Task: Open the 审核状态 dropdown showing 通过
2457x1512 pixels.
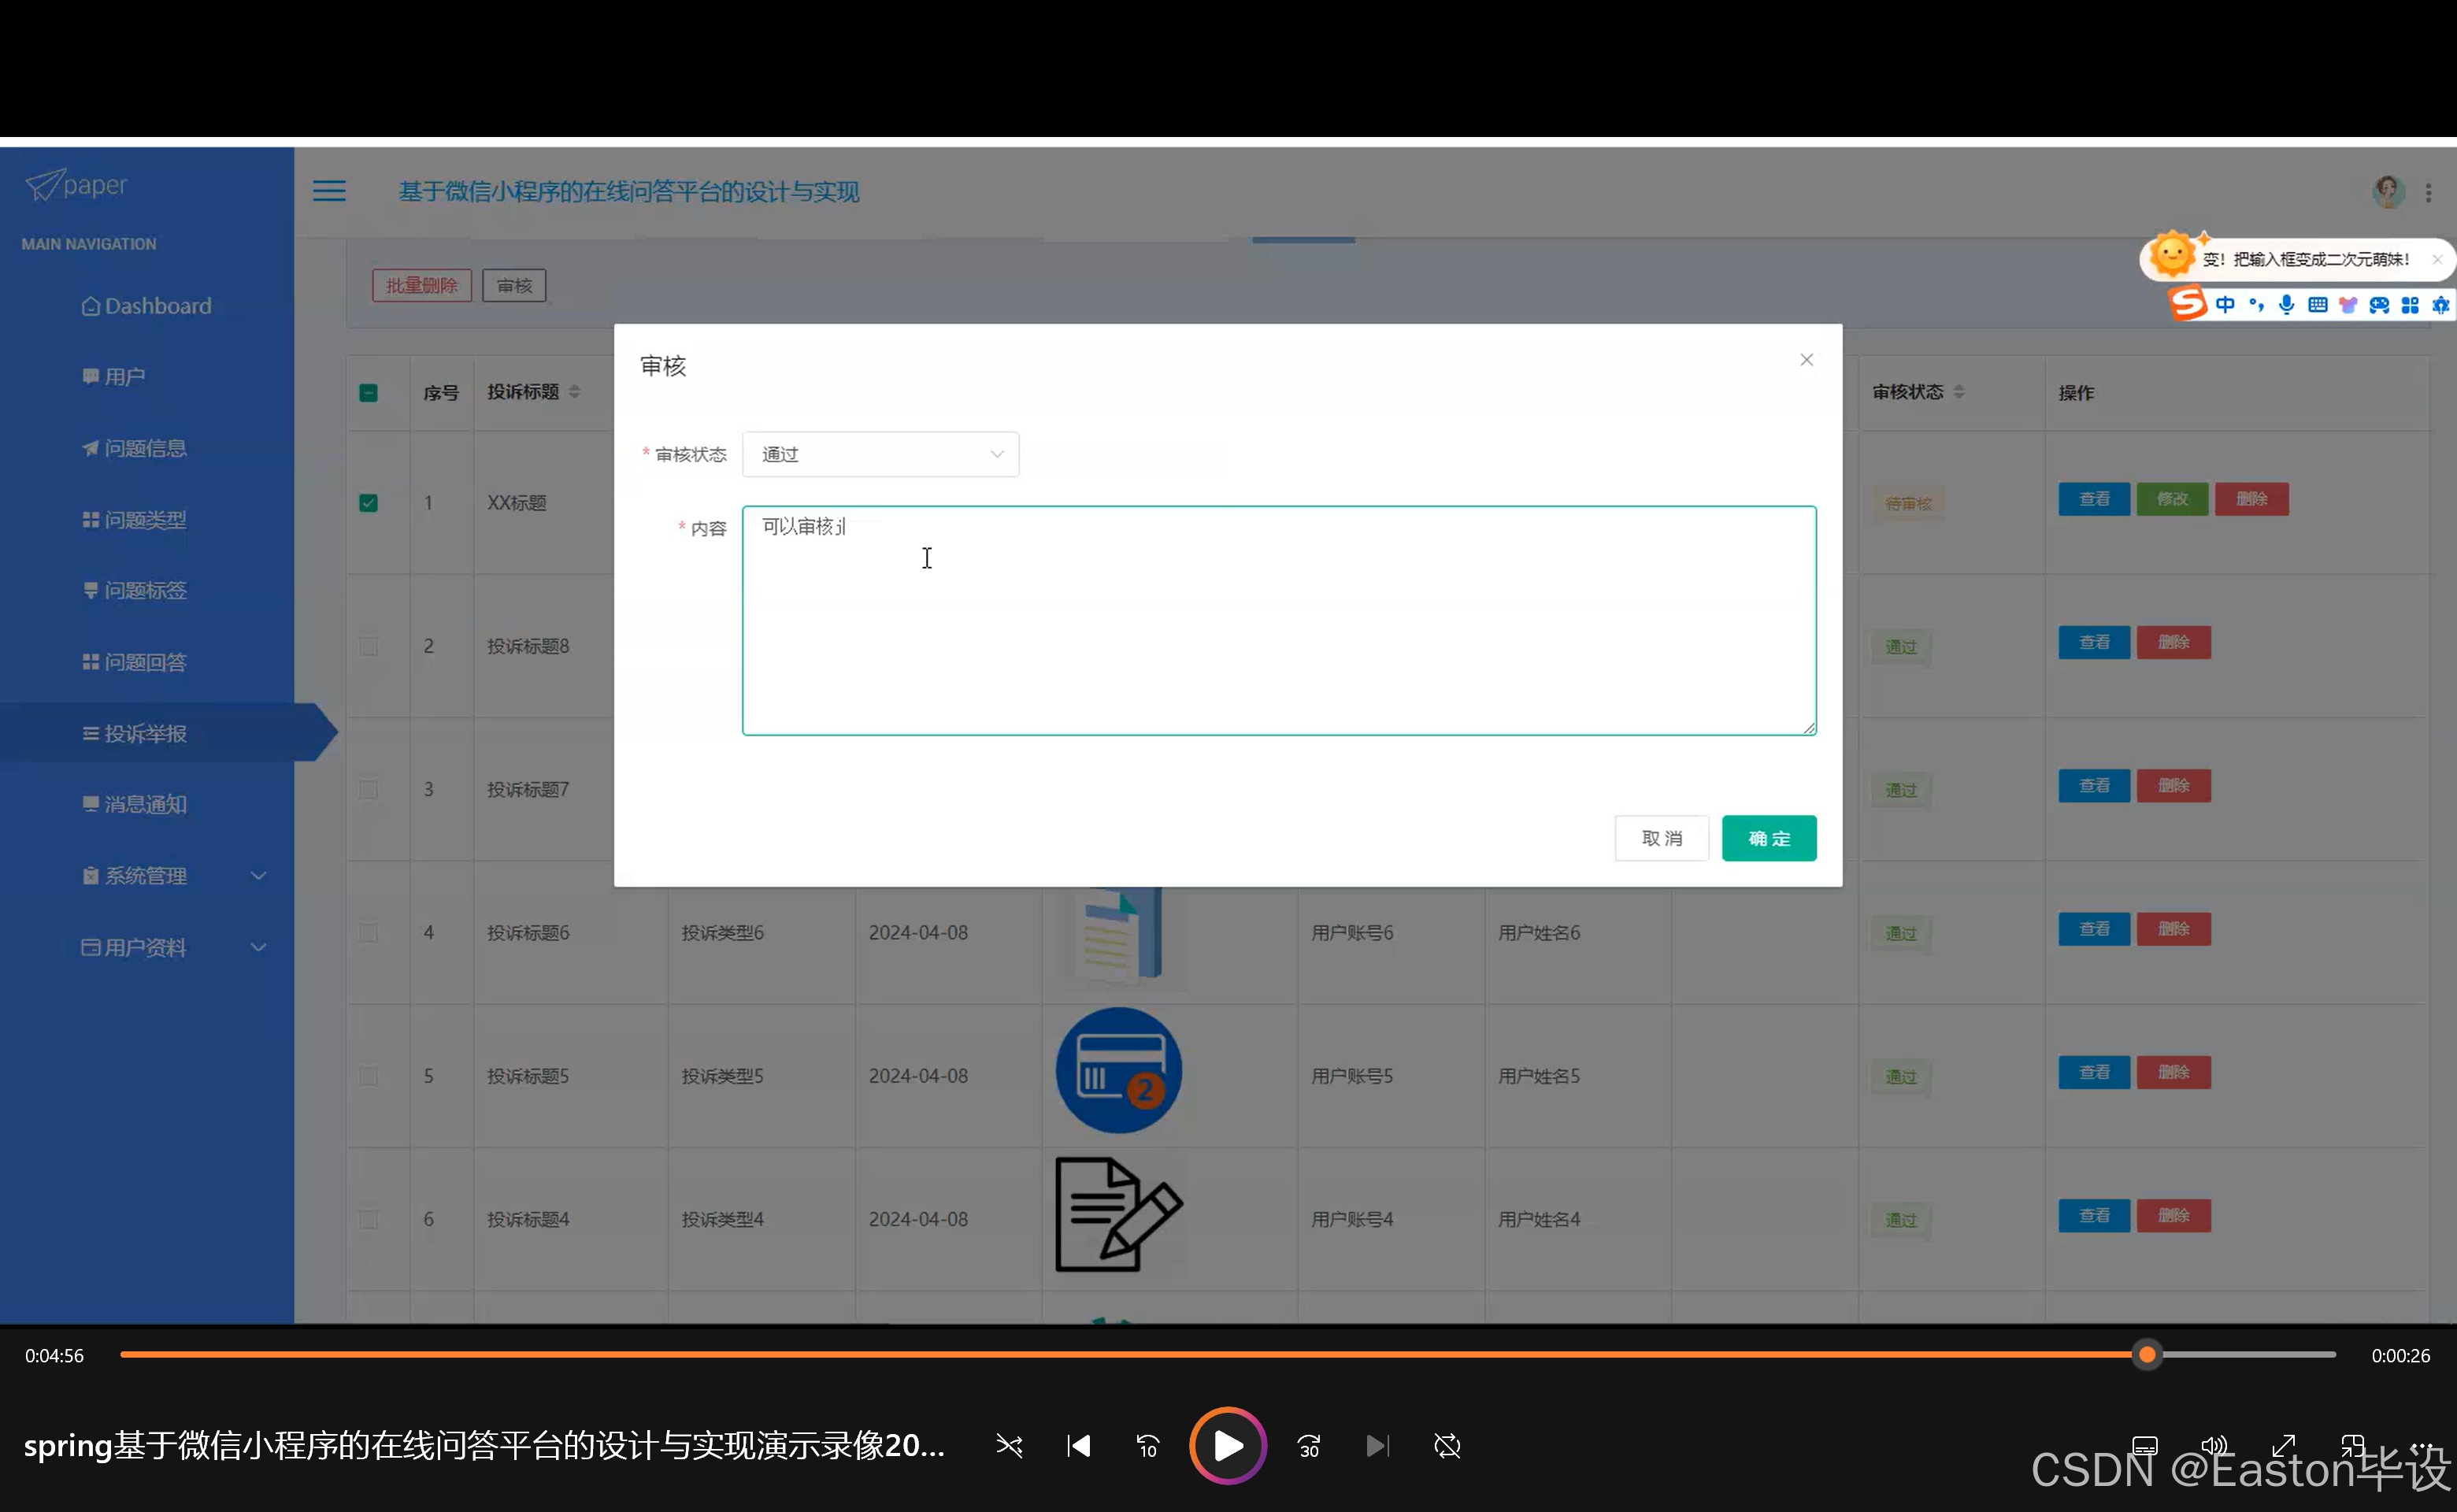Action: coord(880,455)
